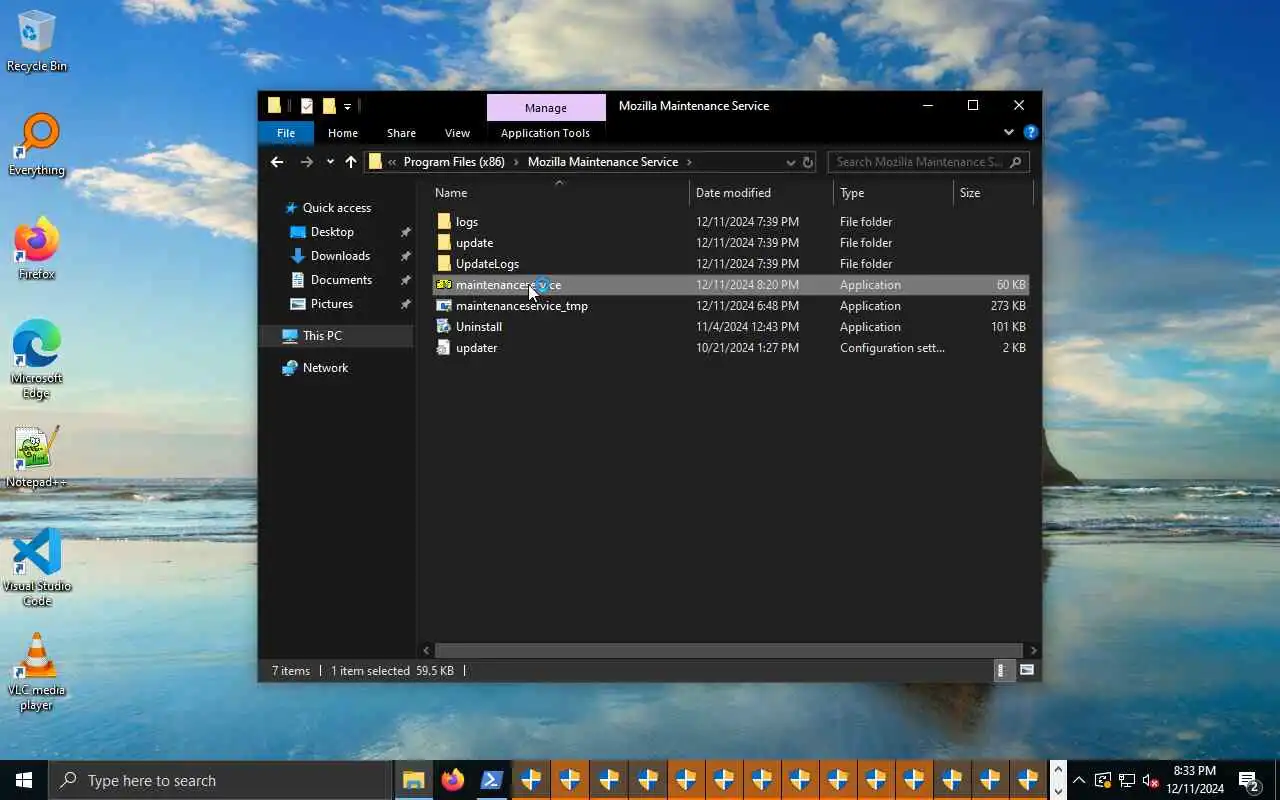
Task: Open the notification center icon
Action: 1248,780
